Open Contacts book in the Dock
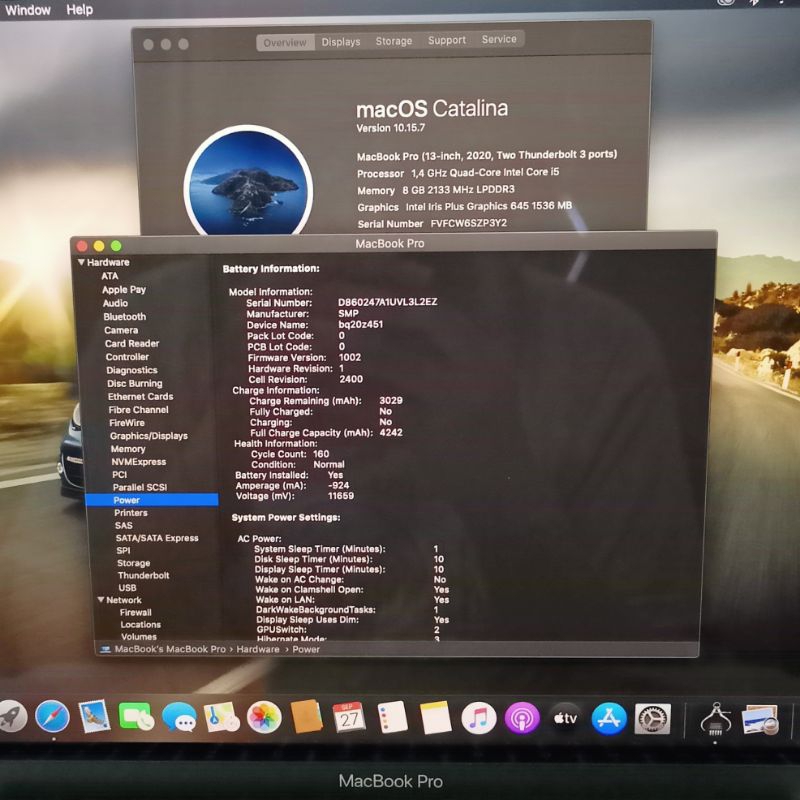Viewport: 800px width, 800px height. coord(307,716)
